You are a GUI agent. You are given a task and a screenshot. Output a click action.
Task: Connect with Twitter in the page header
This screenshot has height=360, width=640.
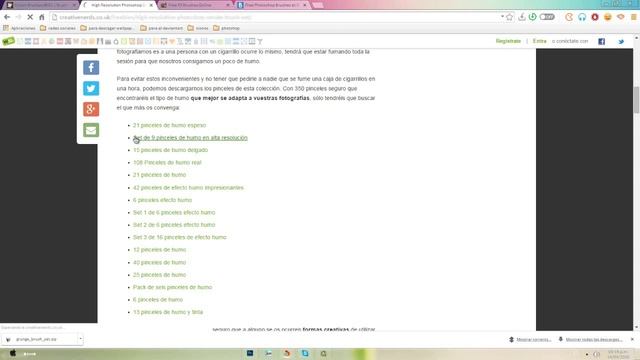(621, 41)
